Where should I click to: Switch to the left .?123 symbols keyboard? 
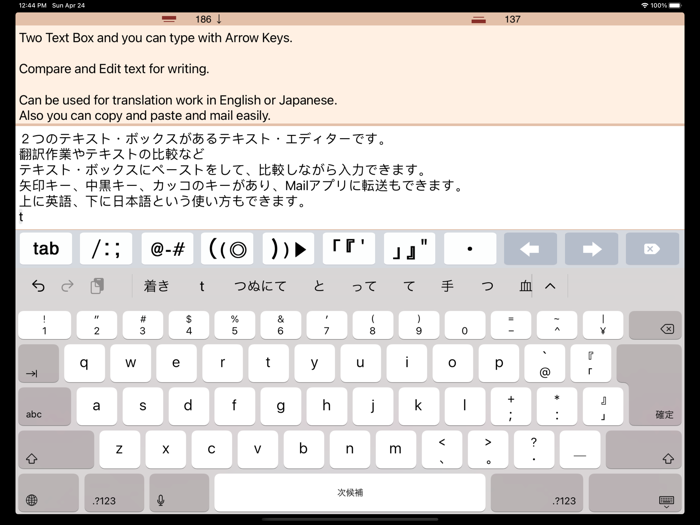103,499
